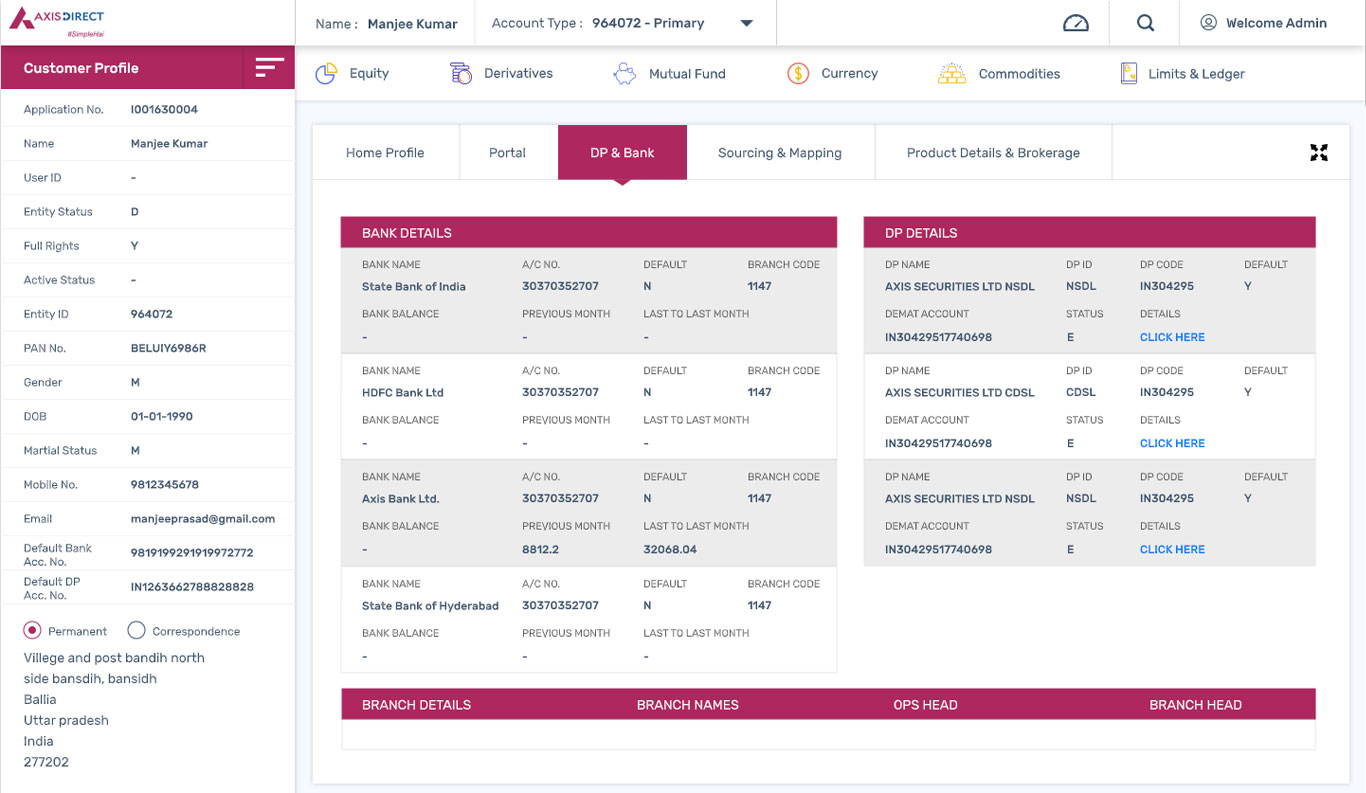1366x793 pixels.
Task: Open the Commodities gold bars icon
Action: (x=952, y=73)
